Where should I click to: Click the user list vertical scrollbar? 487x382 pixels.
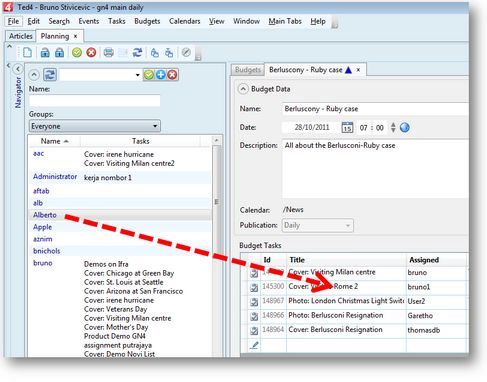pos(216,247)
